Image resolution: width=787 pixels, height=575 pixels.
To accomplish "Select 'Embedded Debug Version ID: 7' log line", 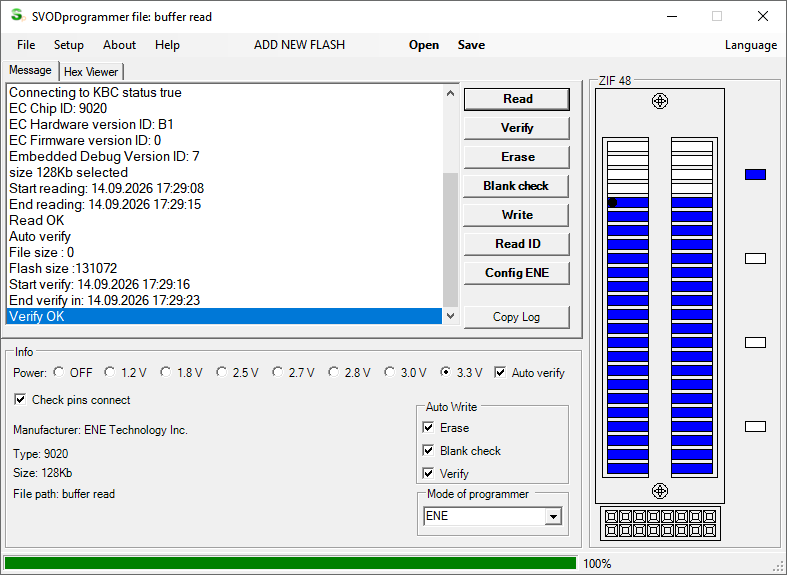I will pyautogui.click(x=224, y=157).
